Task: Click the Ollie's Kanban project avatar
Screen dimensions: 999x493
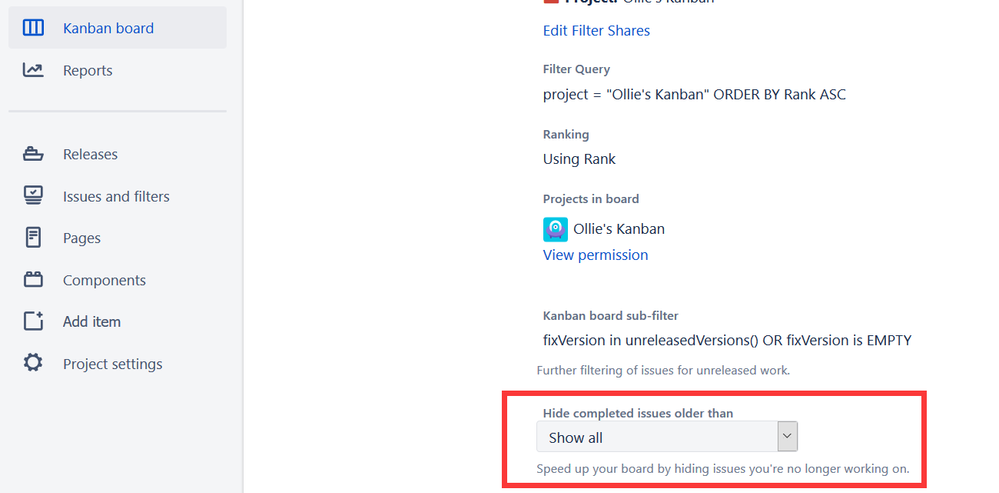Action: pos(555,229)
